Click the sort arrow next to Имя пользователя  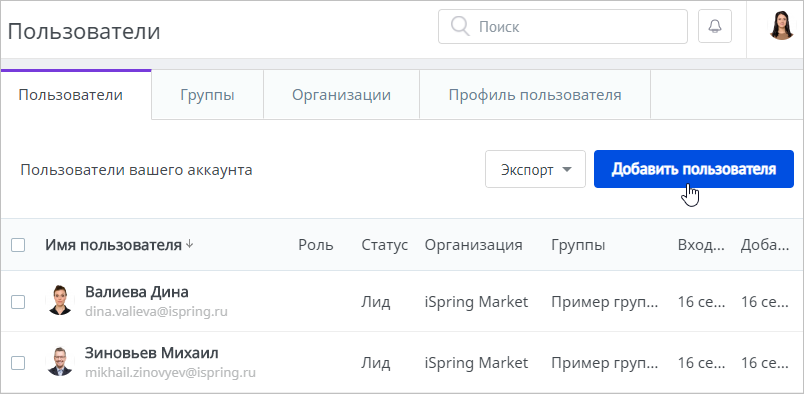click(x=190, y=245)
